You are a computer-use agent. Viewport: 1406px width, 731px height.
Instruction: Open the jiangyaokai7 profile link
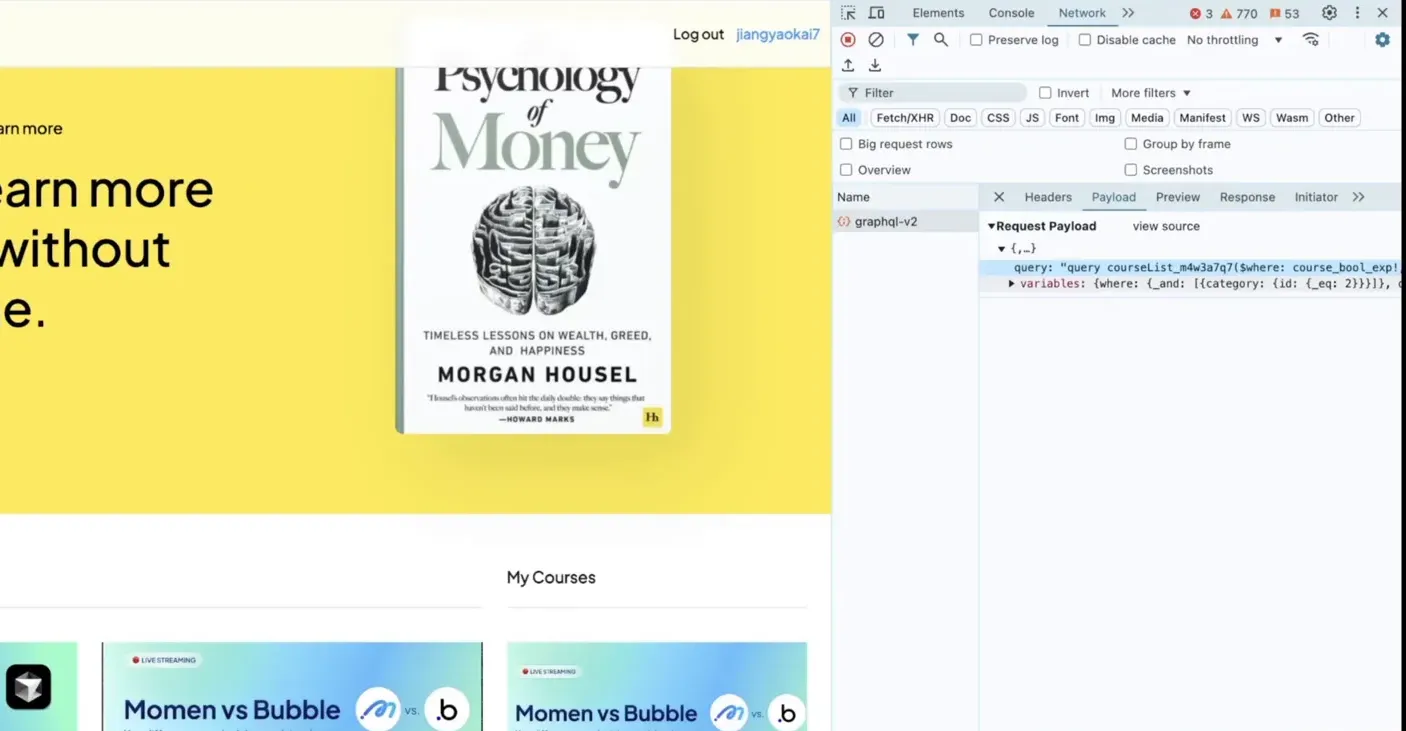(778, 34)
